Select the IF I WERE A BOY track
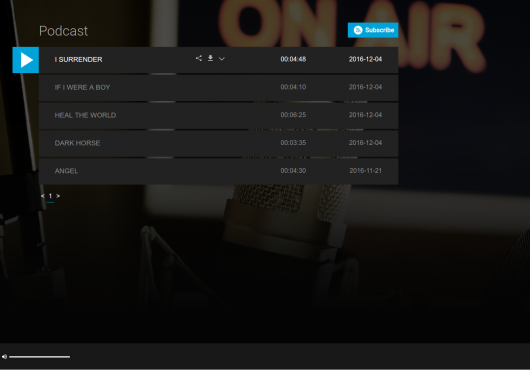Viewport: 530px width, 370px height. click(x=218, y=88)
